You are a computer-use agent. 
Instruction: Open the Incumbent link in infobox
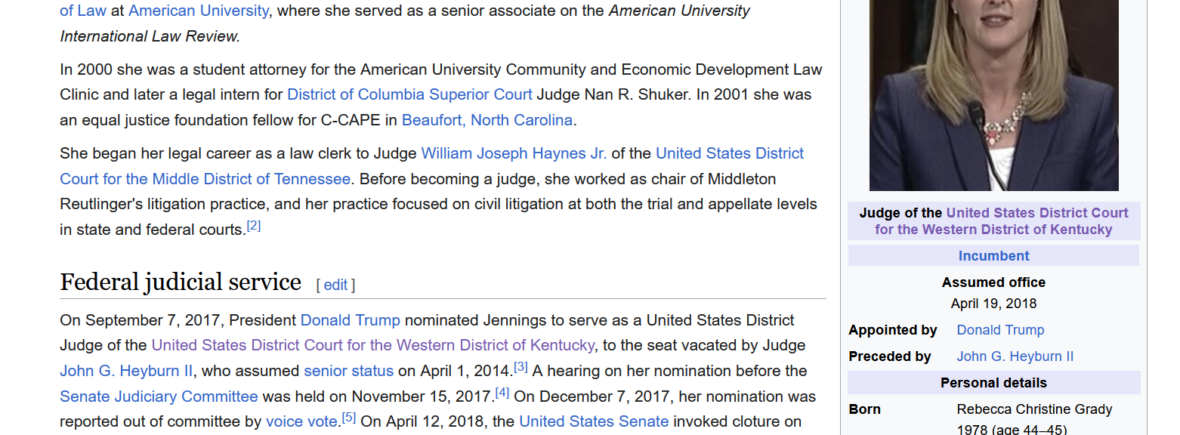(x=993, y=256)
